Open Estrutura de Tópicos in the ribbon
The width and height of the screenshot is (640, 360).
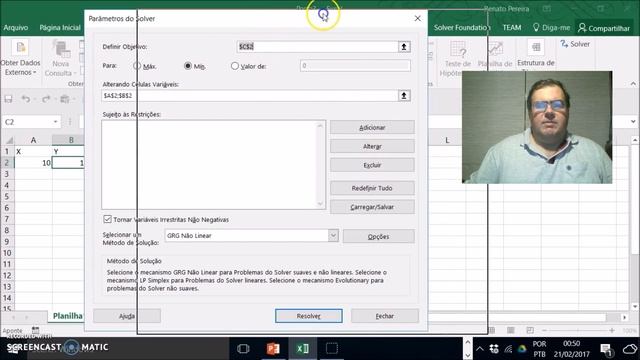pos(536,54)
